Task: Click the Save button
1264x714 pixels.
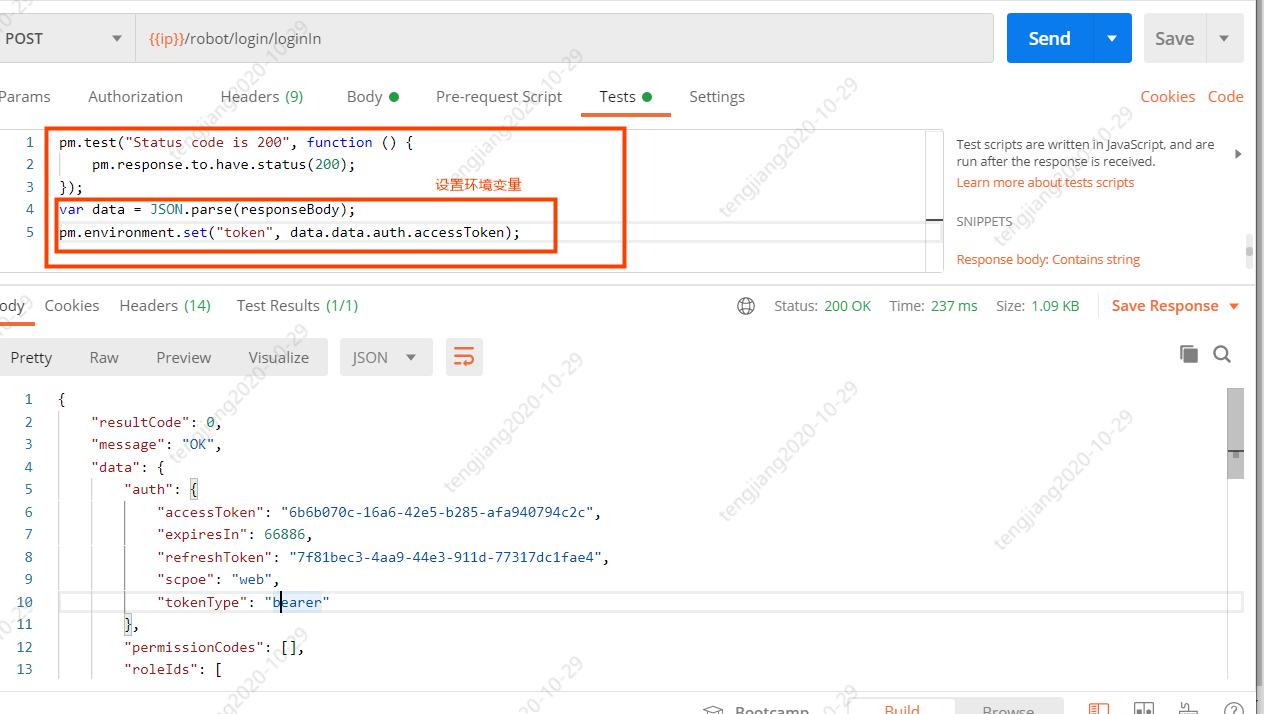Action: tap(1175, 38)
